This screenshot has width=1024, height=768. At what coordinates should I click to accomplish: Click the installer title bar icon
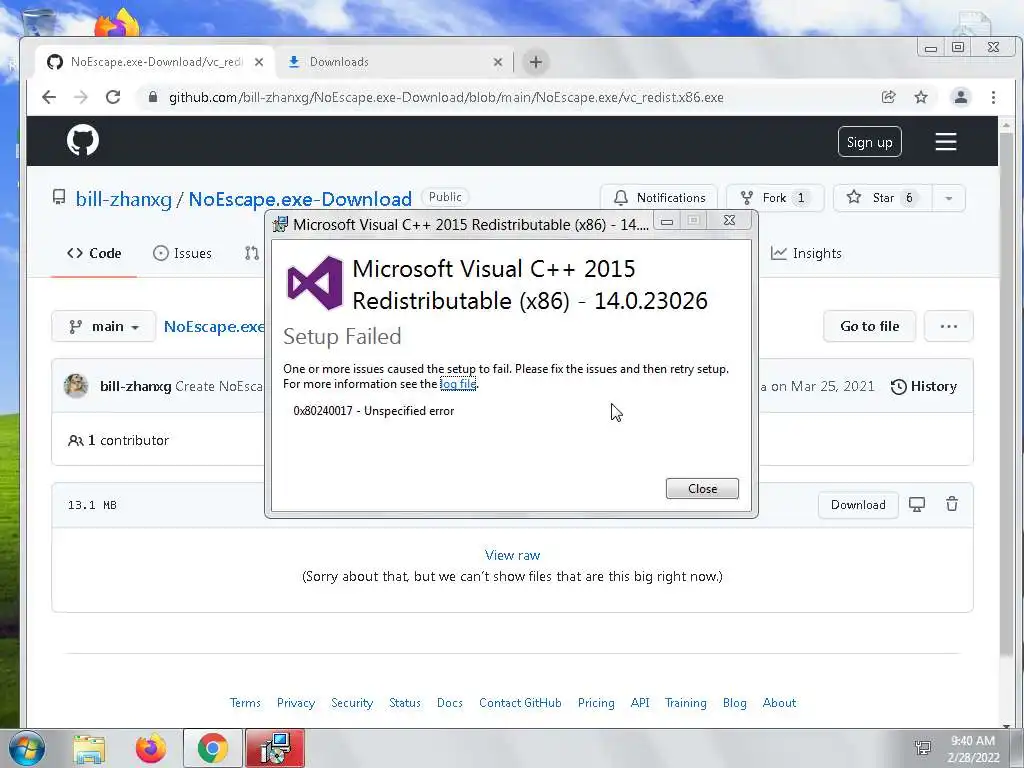click(280, 225)
